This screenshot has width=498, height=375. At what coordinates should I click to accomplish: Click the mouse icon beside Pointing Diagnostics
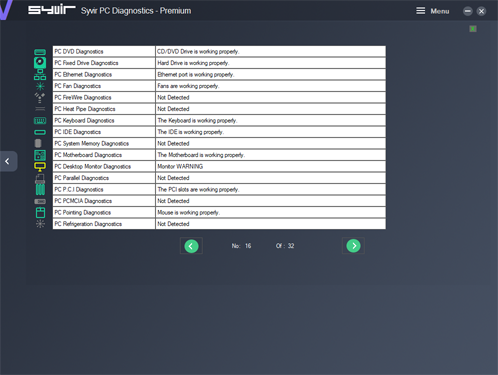tap(40, 213)
